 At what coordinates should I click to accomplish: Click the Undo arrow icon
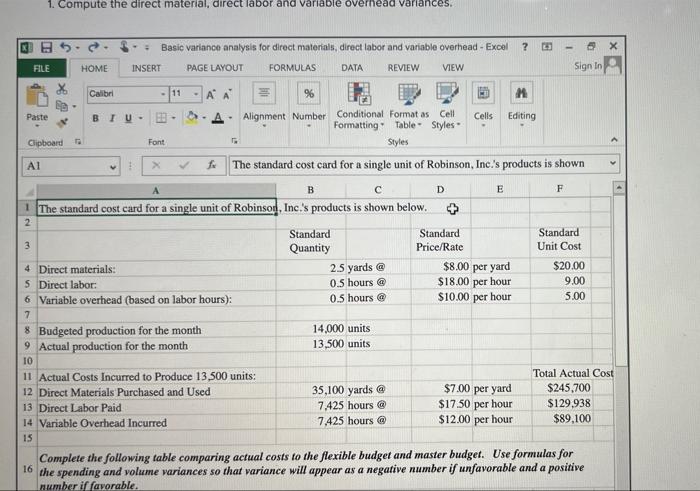tap(66, 46)
